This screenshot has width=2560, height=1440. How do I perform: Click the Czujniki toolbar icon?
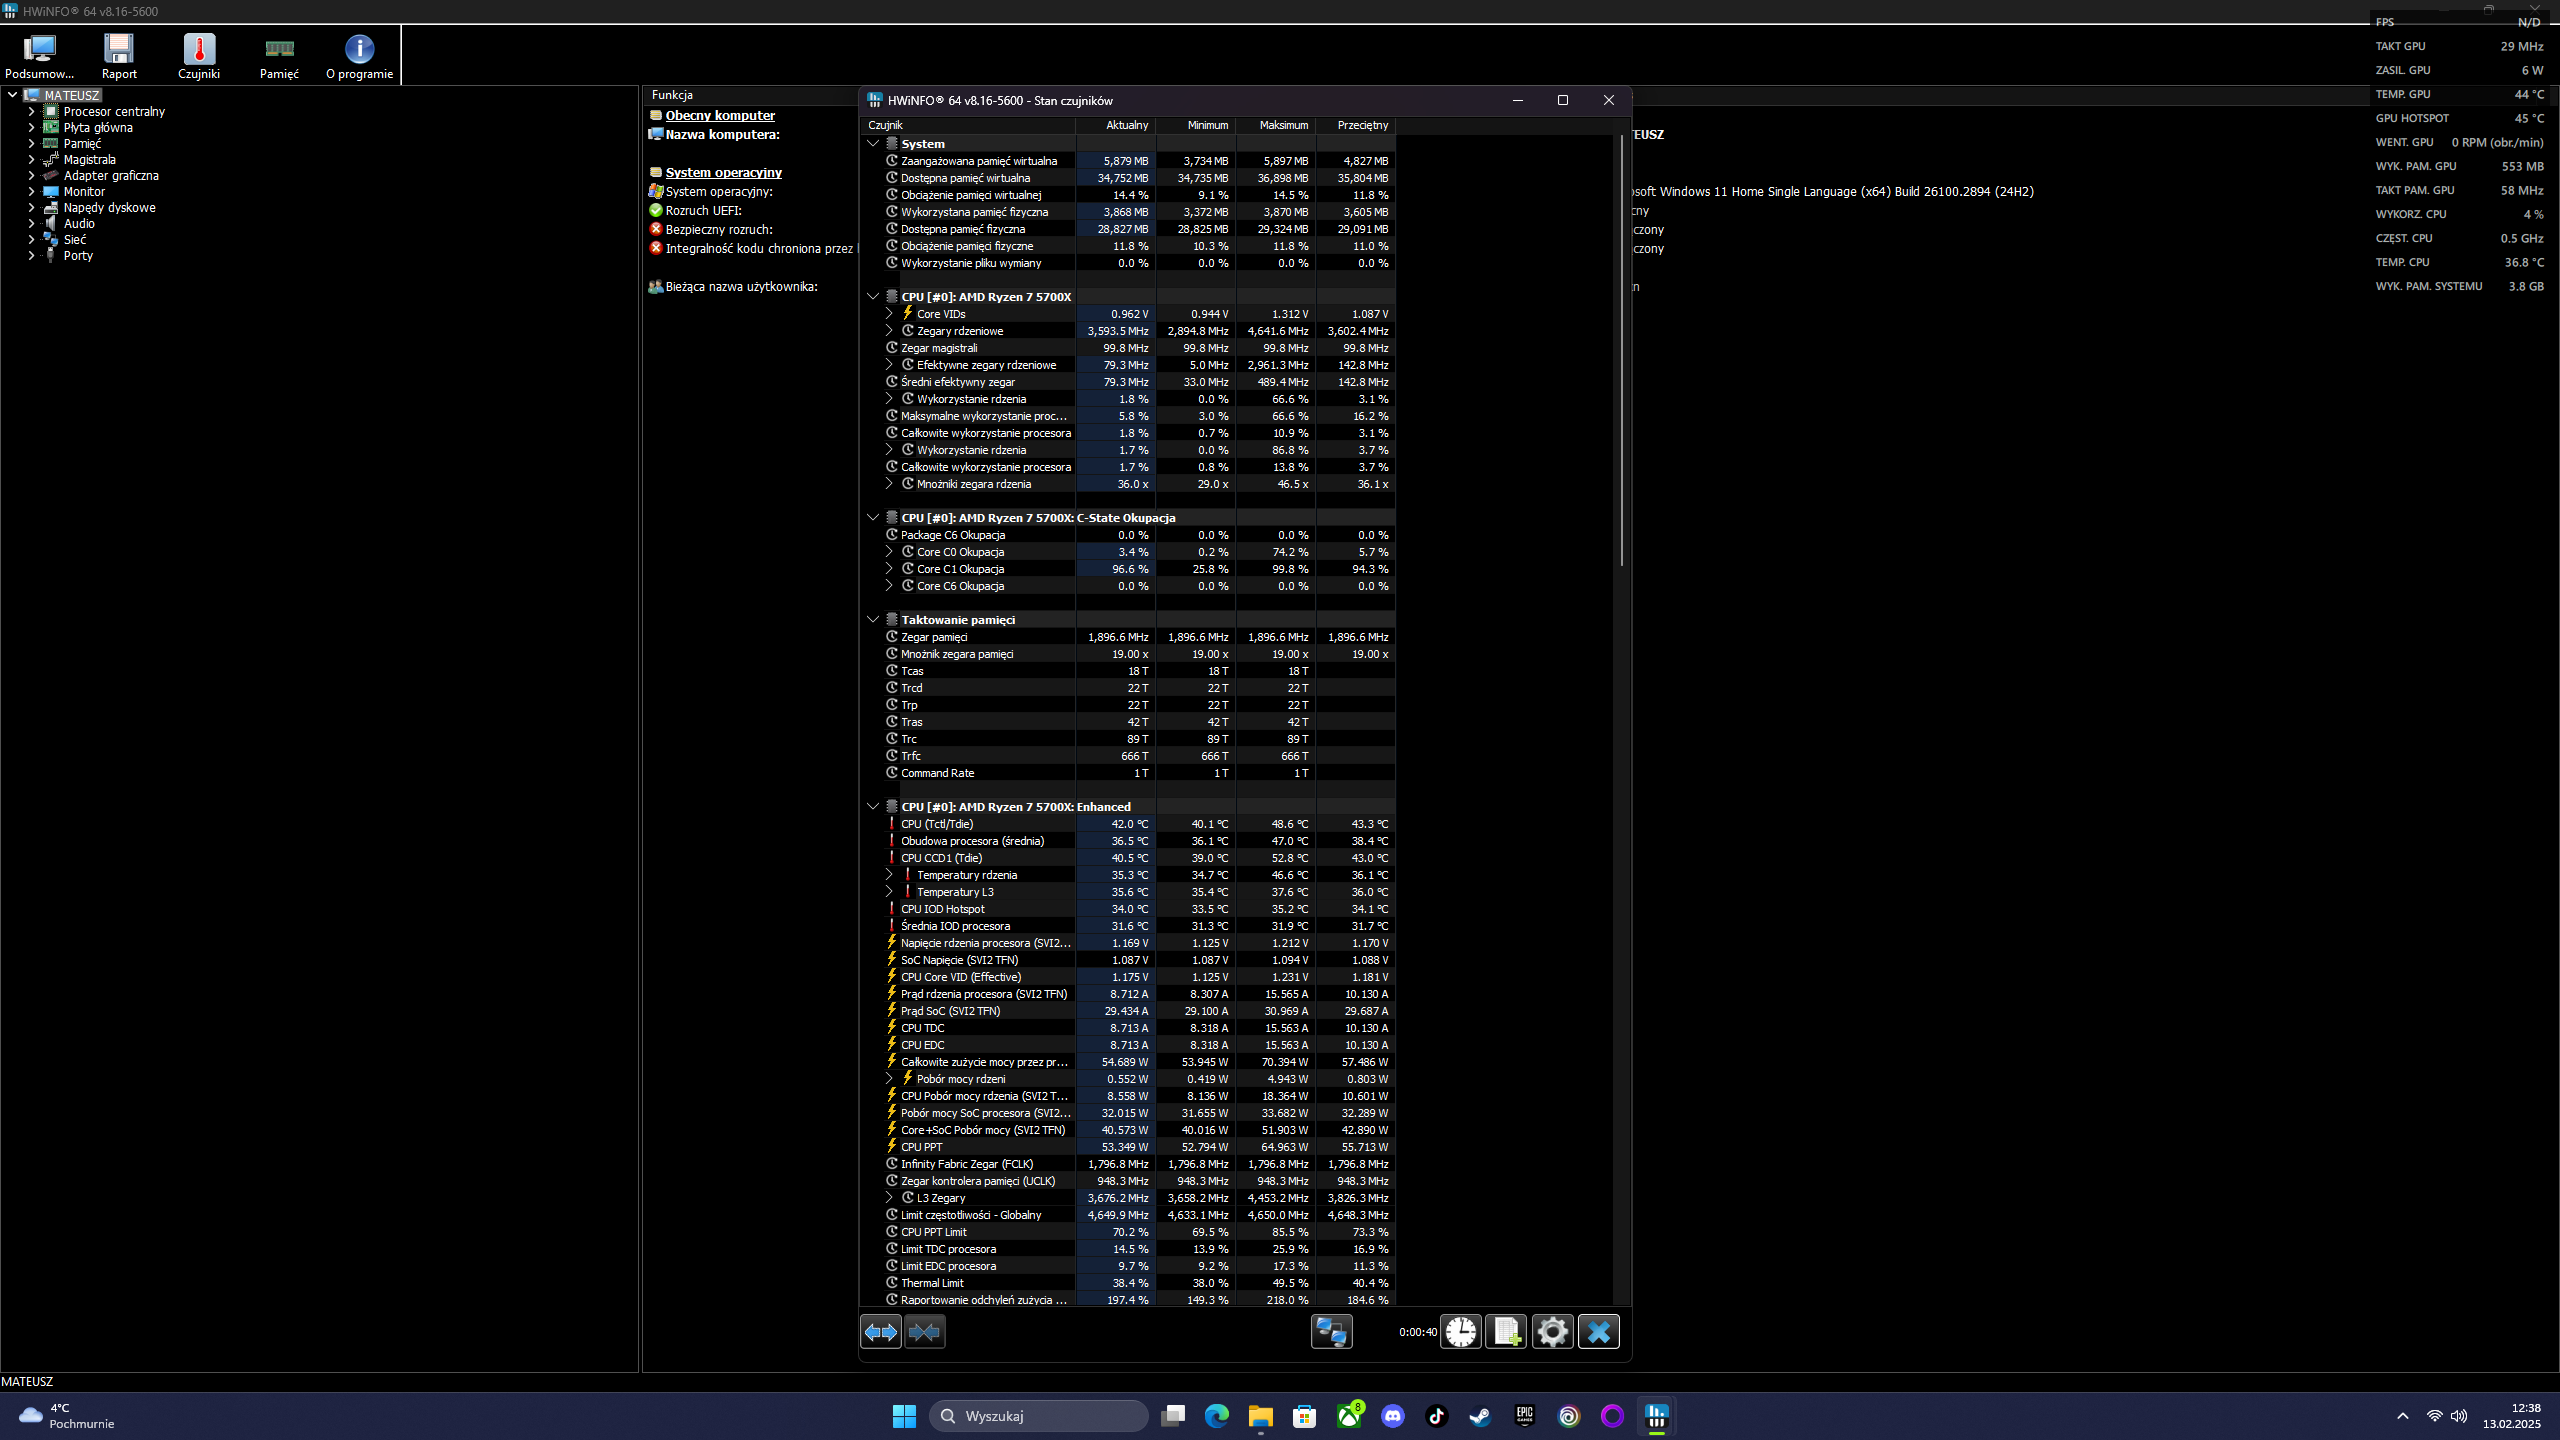coord(199,56)
